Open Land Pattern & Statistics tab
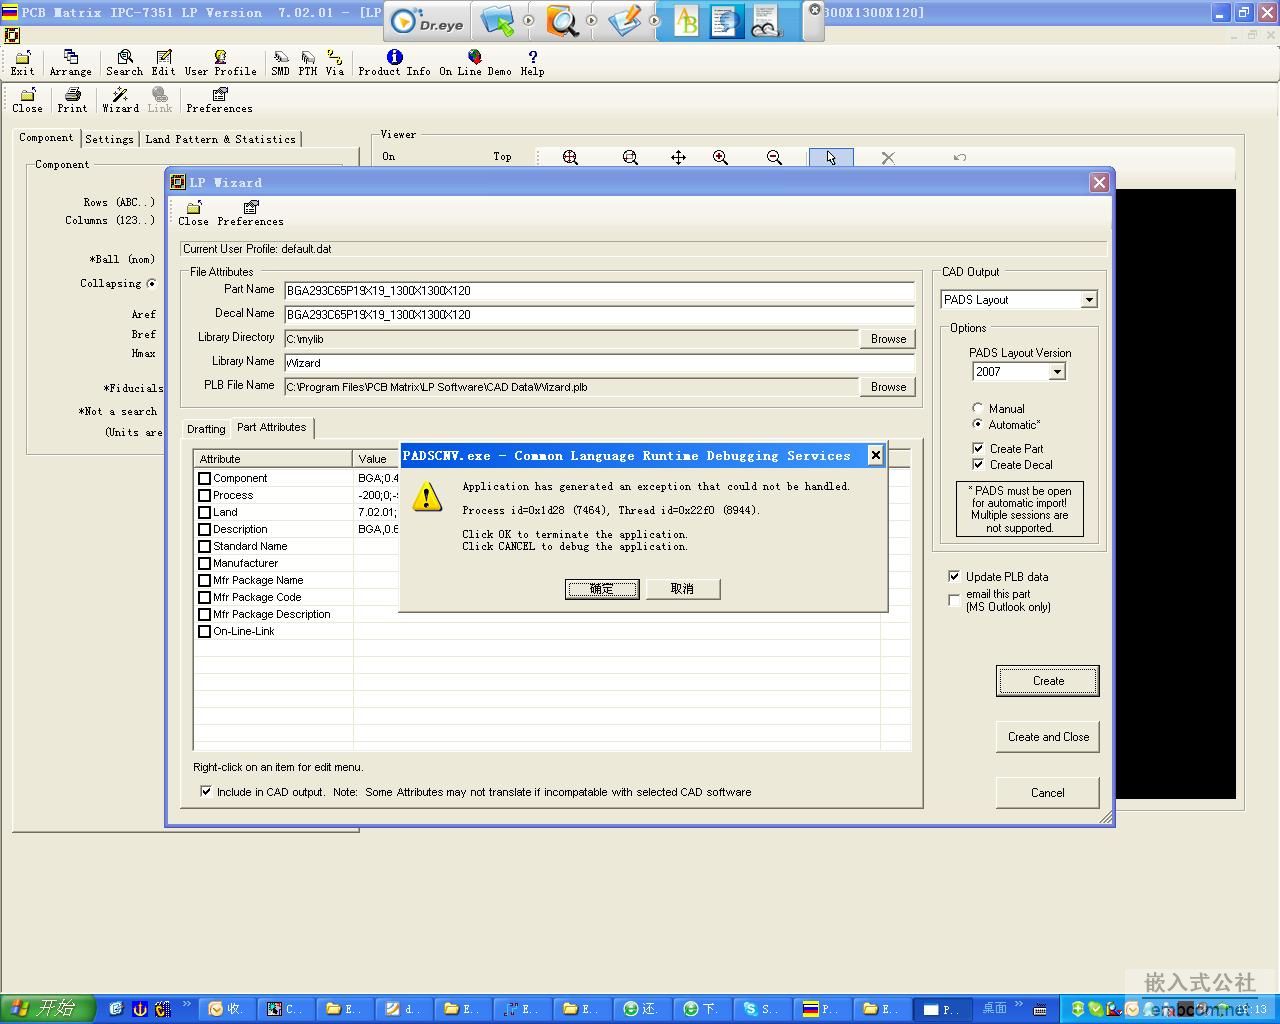 pos(220,139)
